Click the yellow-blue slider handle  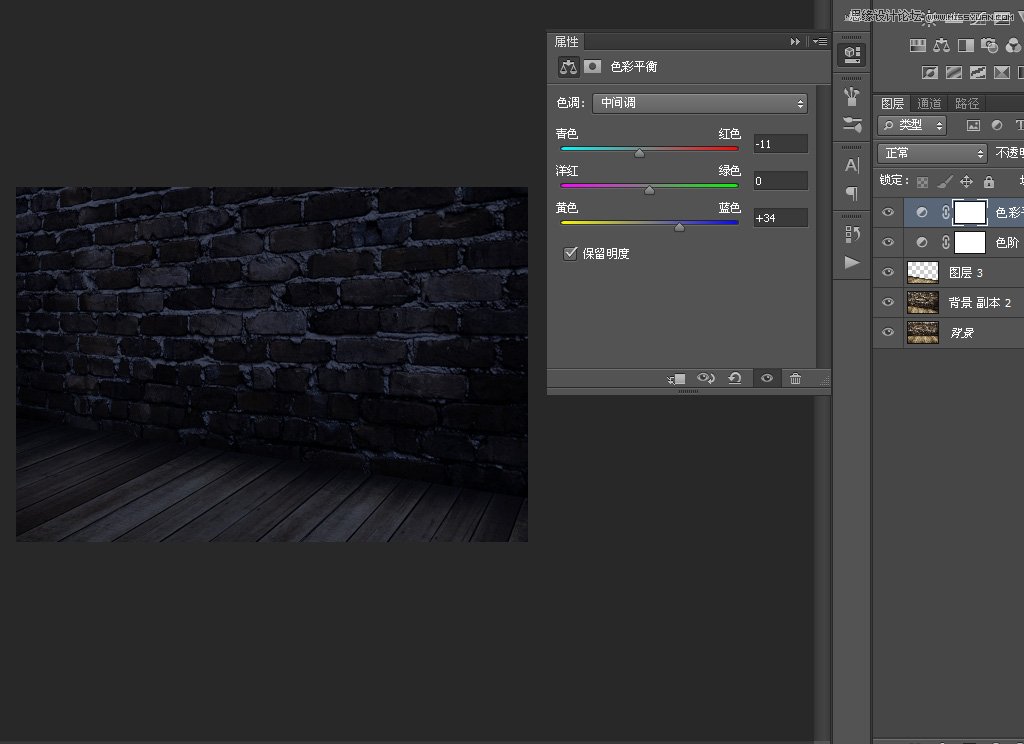click(x=680, y=227)
